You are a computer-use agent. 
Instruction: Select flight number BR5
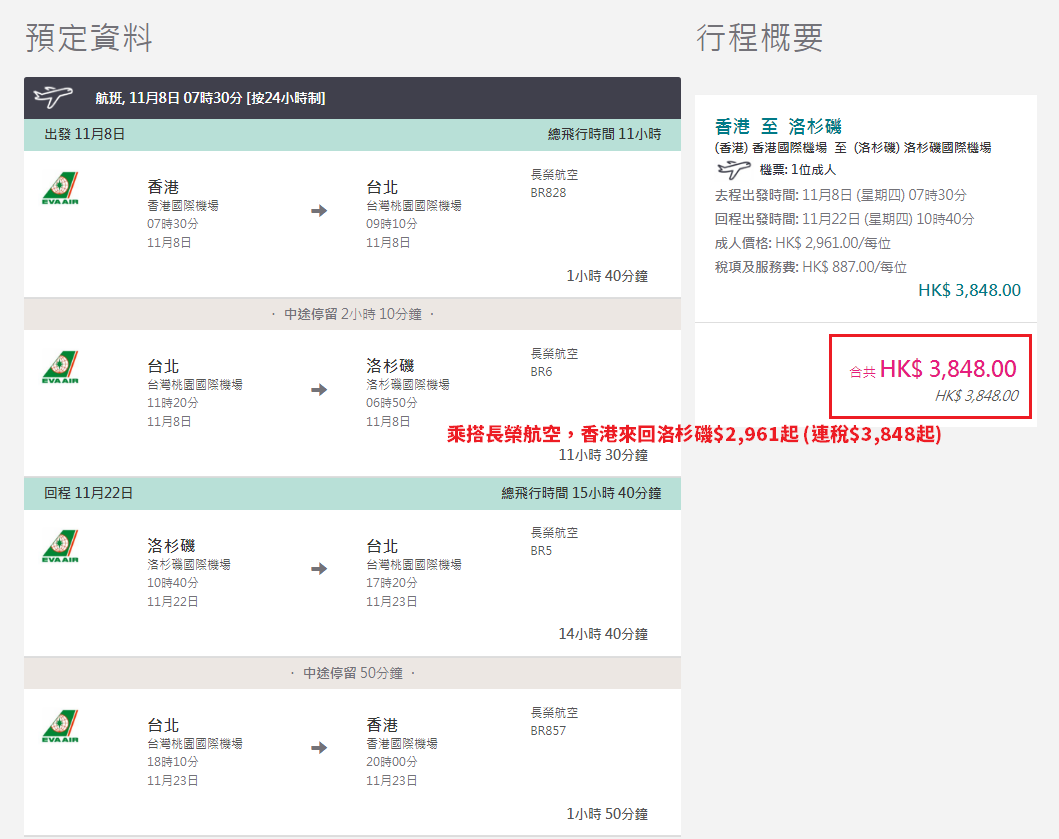[x=541, y=551]
